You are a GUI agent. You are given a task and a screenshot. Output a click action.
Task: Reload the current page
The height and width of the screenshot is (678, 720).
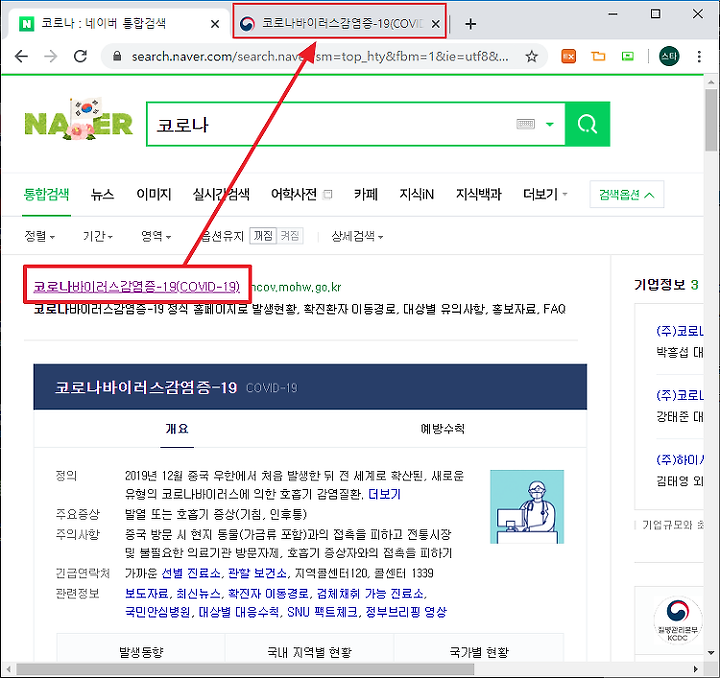click(x=80, y=56)
